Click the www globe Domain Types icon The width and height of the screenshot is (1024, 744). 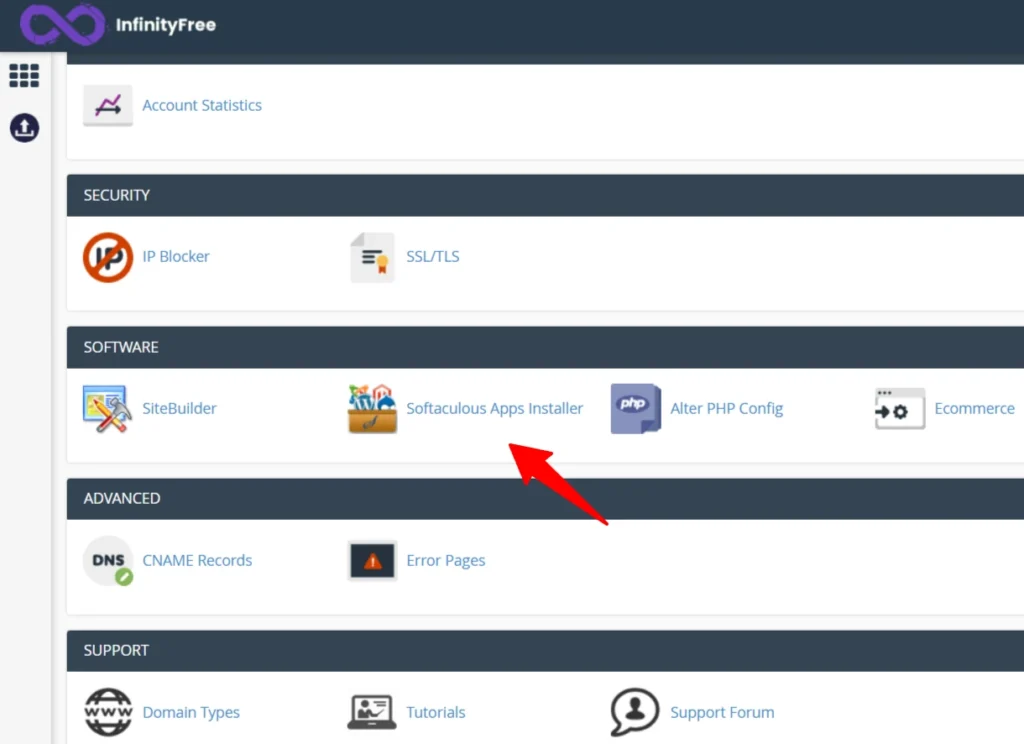tap(108, 712)
